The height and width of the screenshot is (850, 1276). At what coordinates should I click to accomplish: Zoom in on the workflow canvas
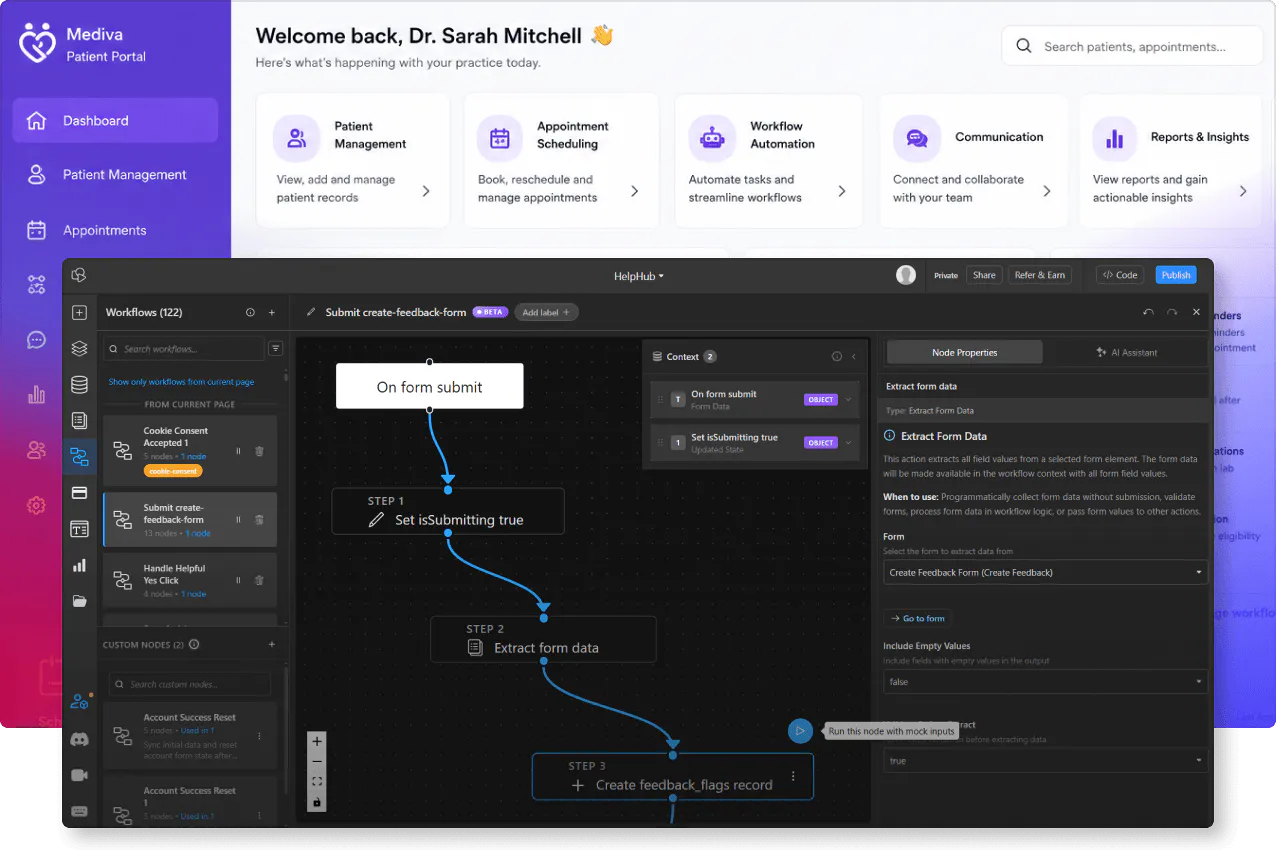point(317,742)
